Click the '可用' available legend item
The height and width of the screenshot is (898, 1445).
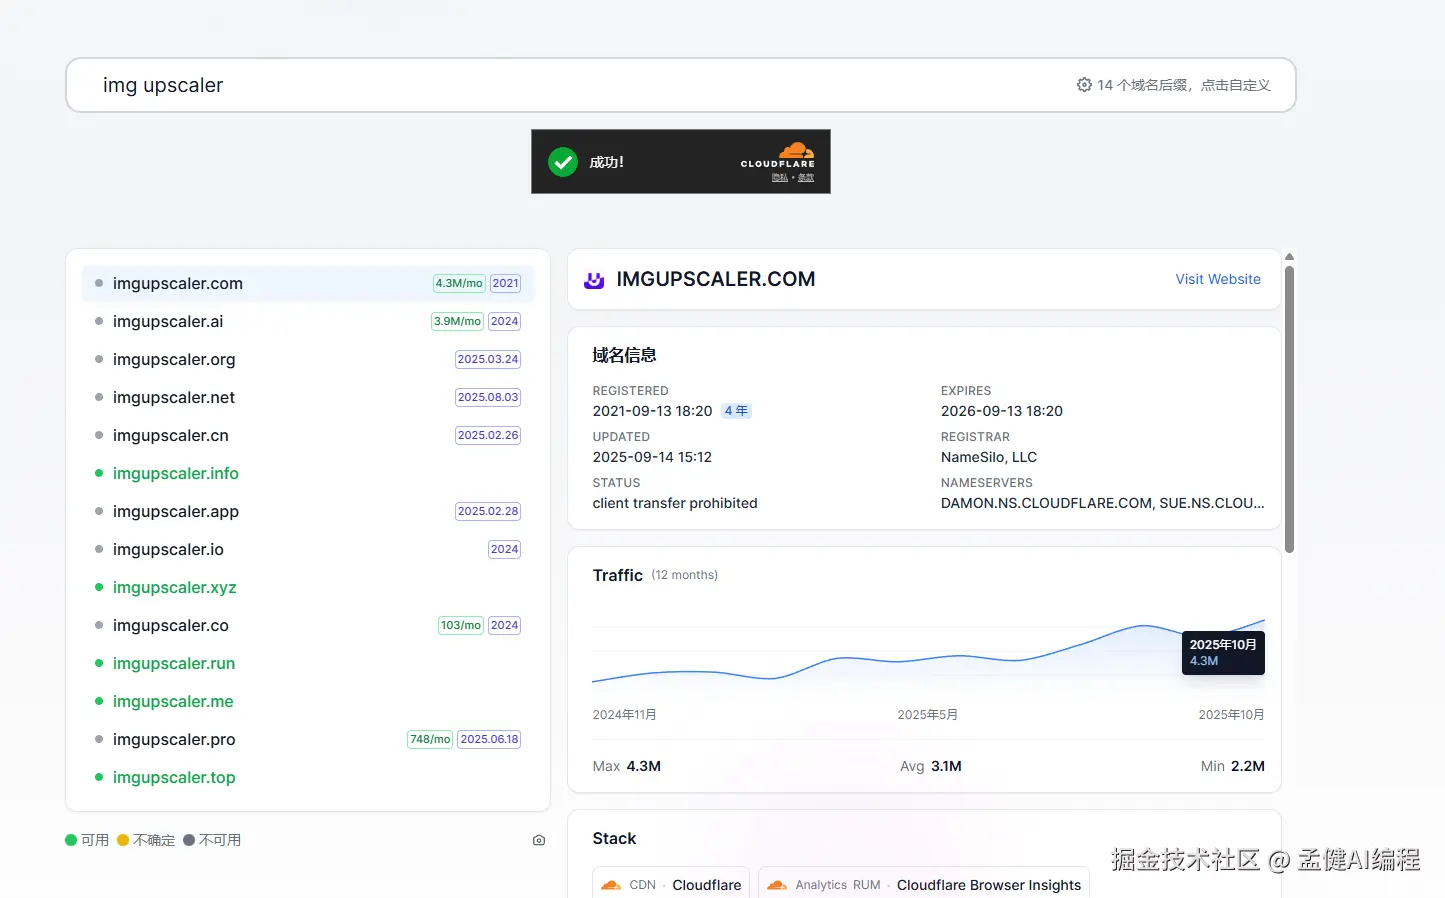pos(87,840)
